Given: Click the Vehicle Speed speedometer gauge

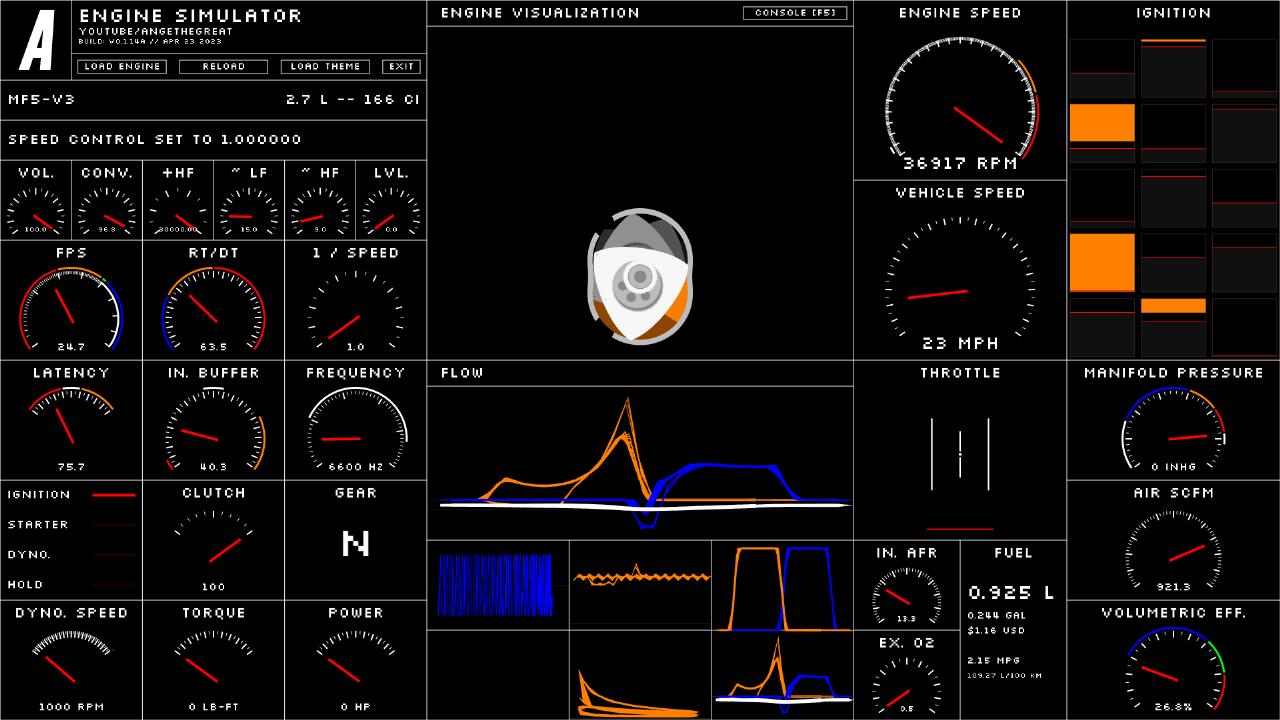Looking at the screenshot, I should (960, 280).
